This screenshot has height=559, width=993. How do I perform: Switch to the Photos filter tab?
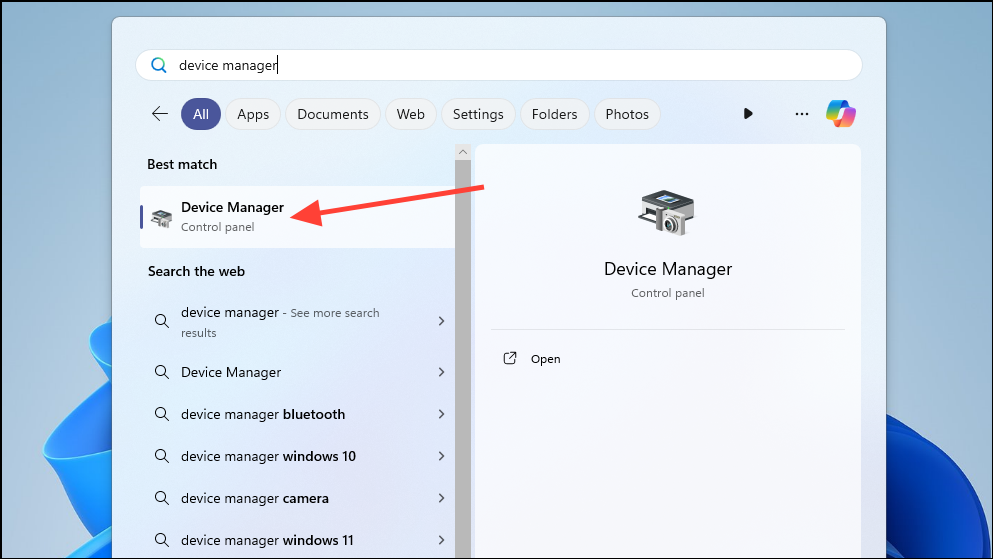(x=627, y=114)
